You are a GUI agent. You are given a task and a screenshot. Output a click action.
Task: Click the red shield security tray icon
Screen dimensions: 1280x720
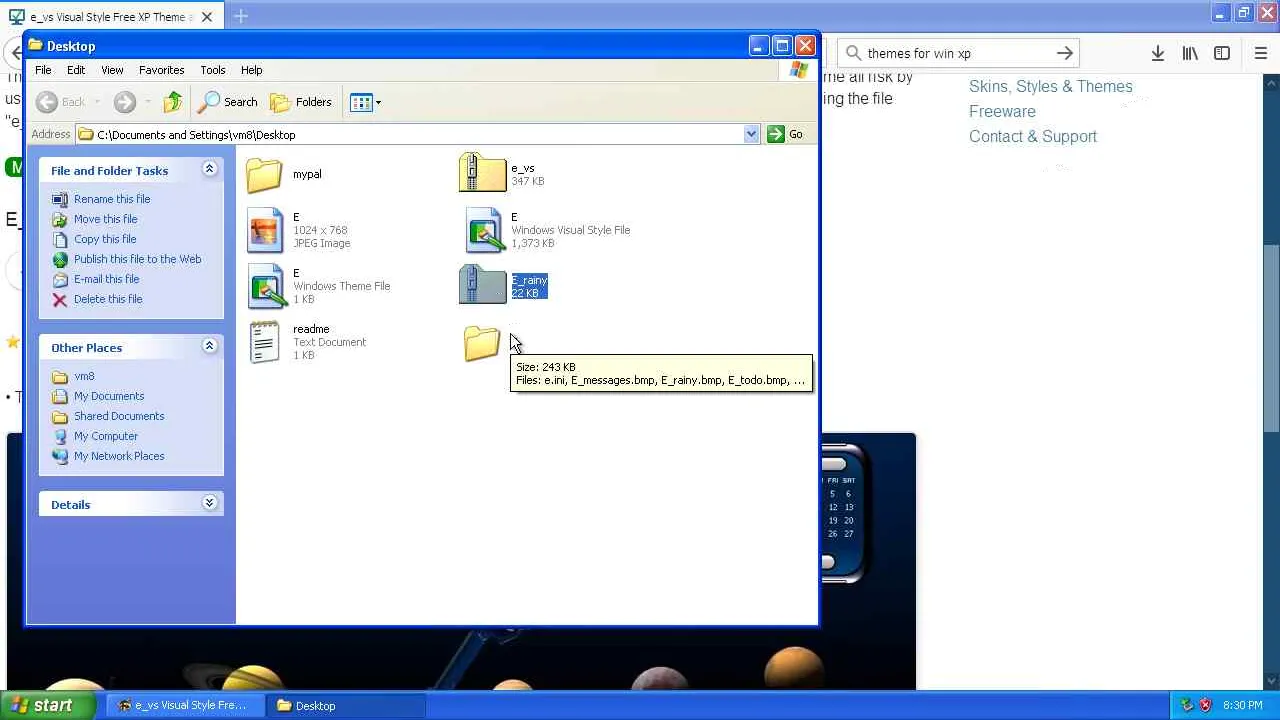(1205, 706)
